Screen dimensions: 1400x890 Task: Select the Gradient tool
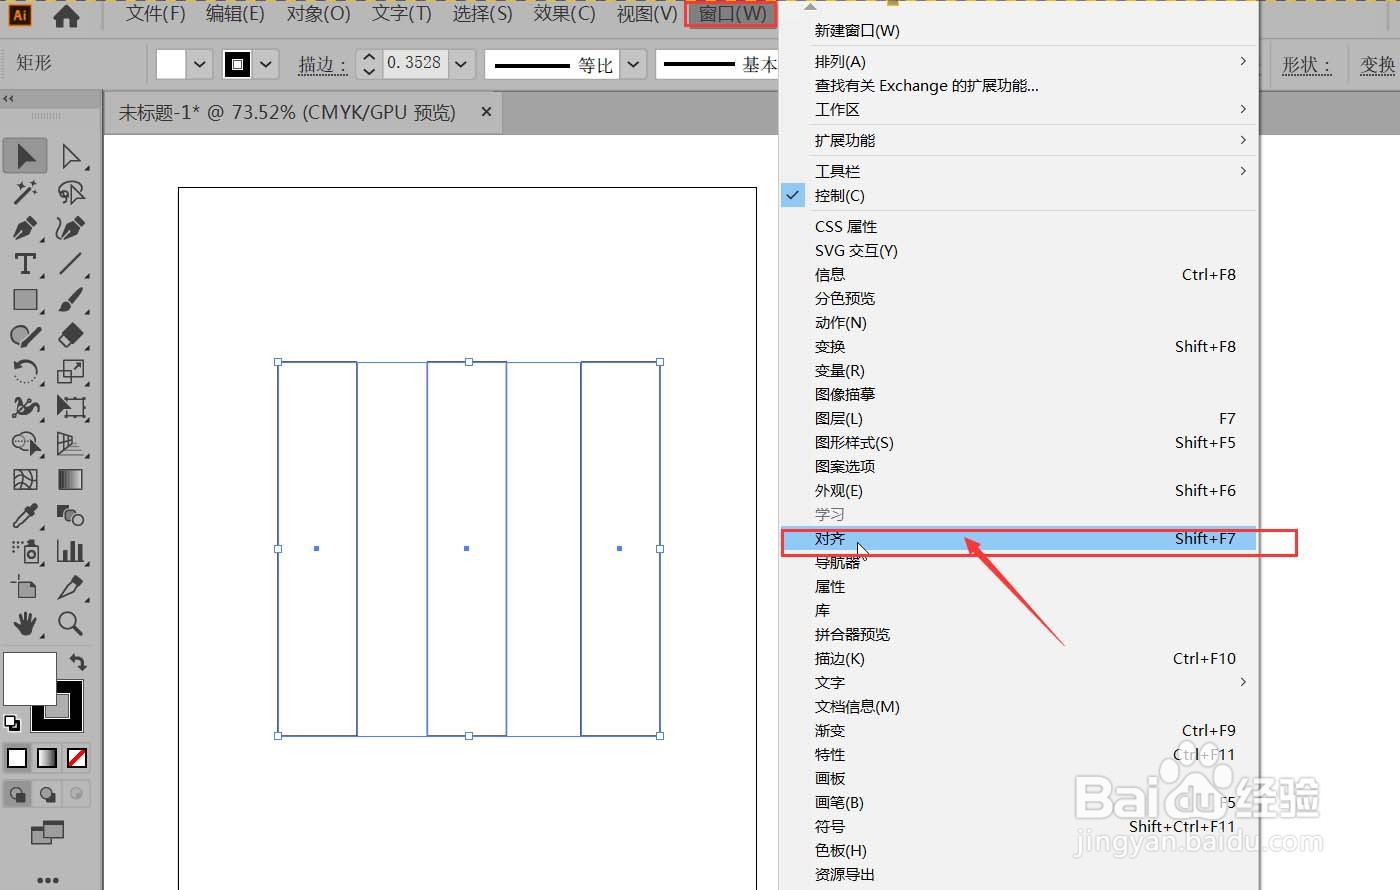tap(70, 480)
